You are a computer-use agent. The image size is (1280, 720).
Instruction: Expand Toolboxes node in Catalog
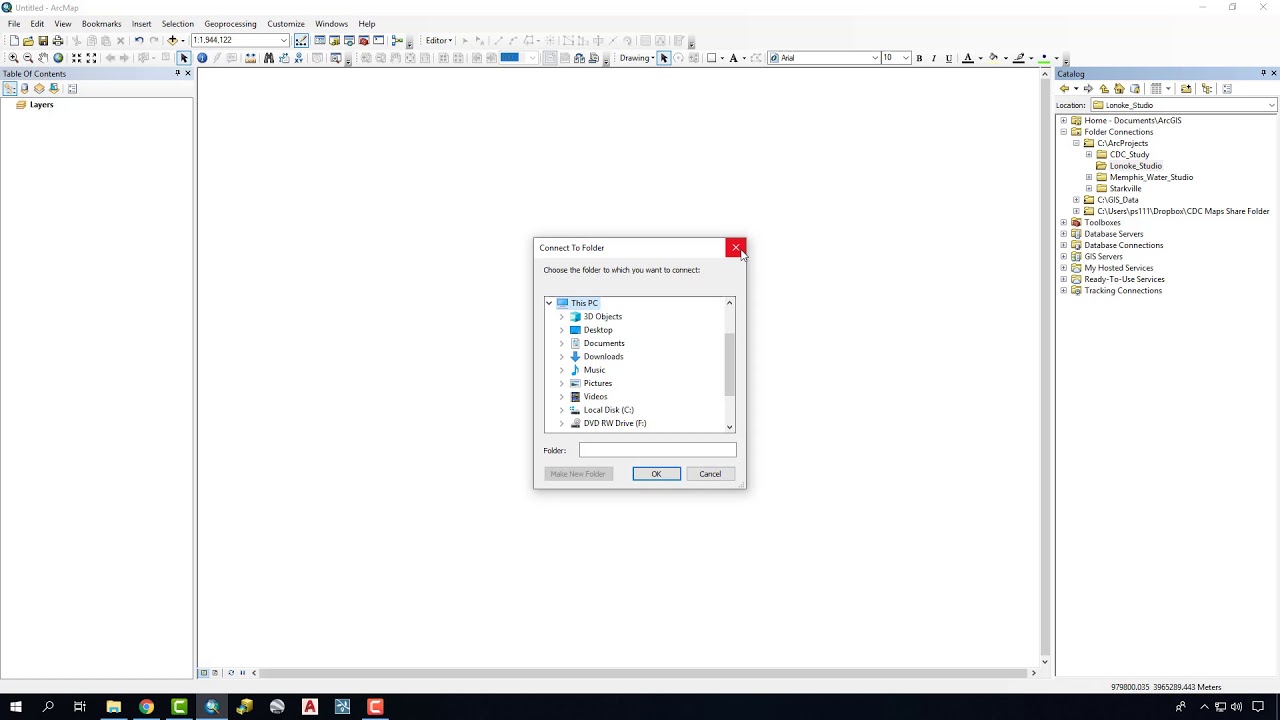pos(1064,222)
